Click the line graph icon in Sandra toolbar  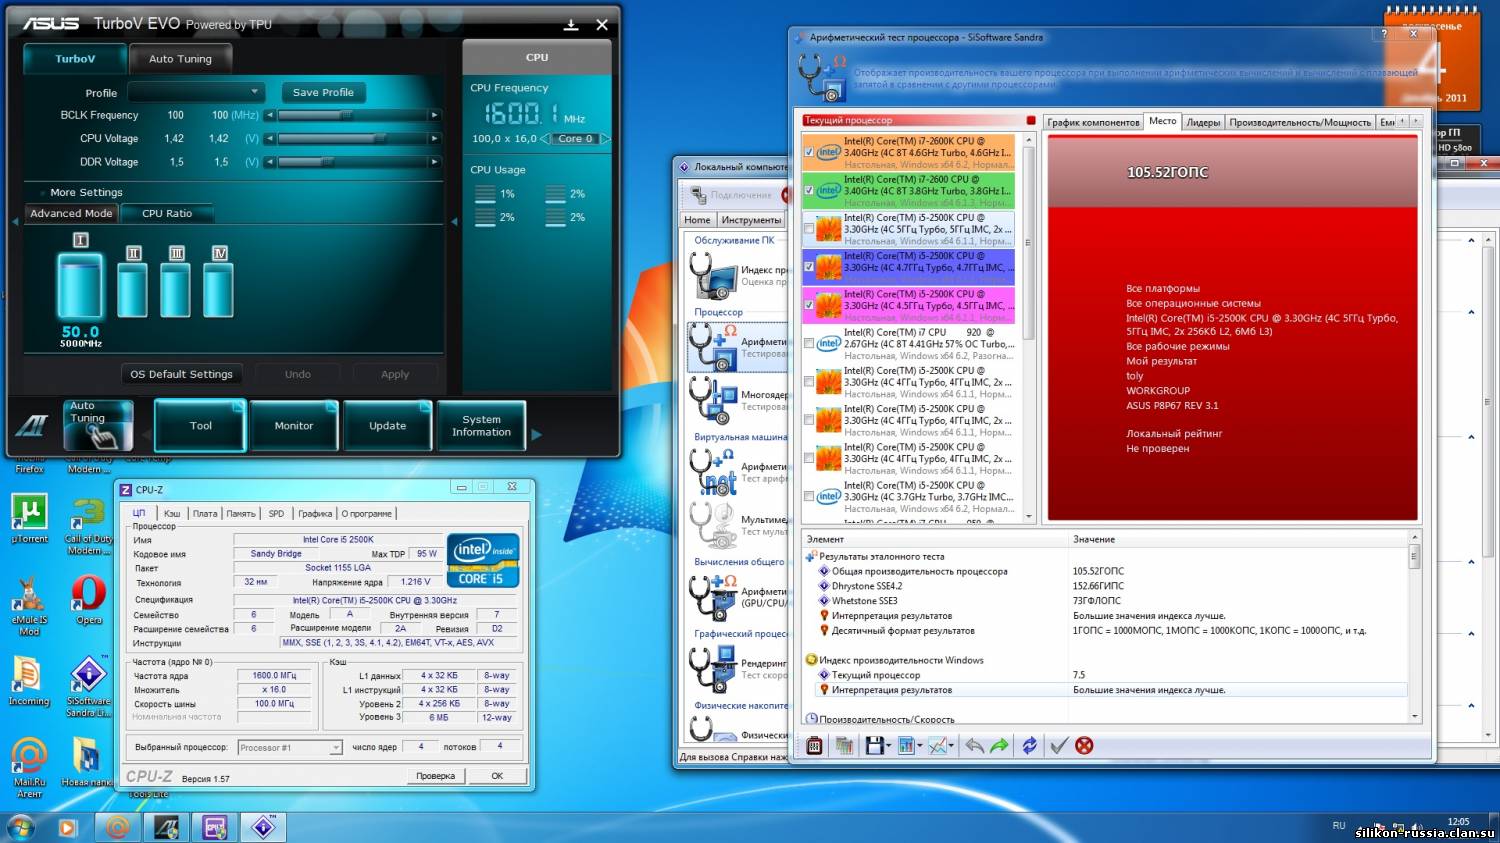[937, 746]
